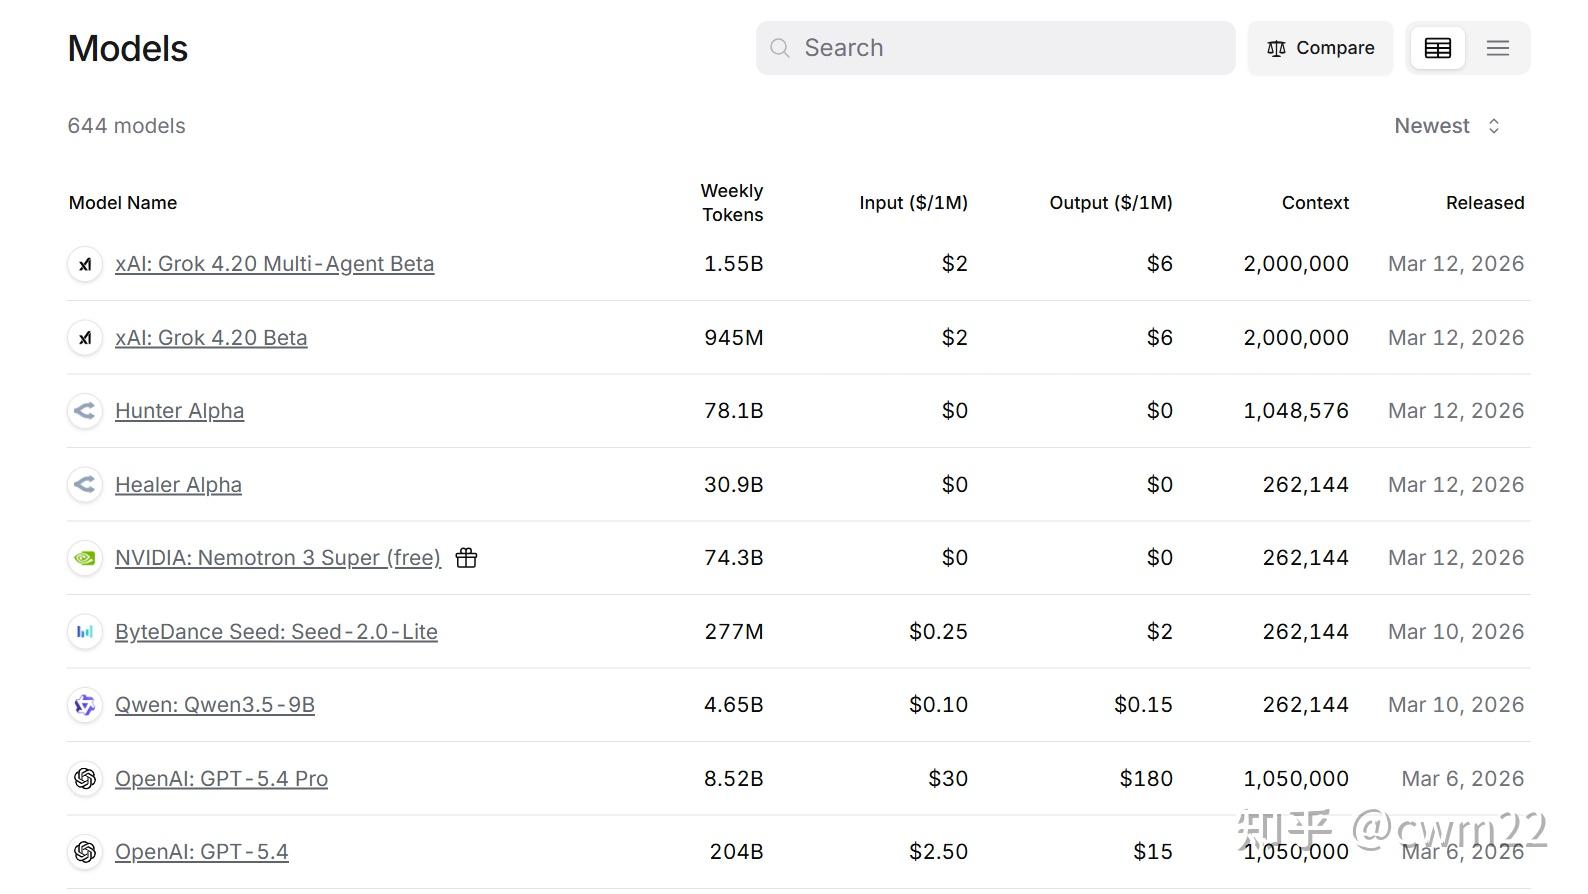Screen dimensions: 1588x894
Task: Open xAI: Grok 4.20 Multi-Agent Beta
Action: click(274, 264)
